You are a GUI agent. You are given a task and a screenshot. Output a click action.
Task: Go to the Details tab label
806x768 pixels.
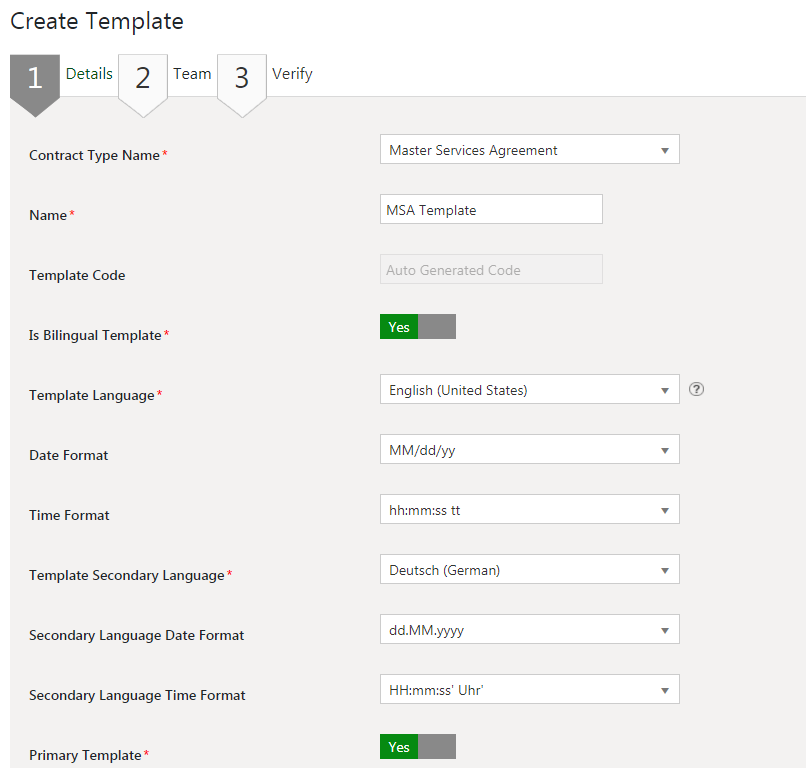[x=89, y=74]
